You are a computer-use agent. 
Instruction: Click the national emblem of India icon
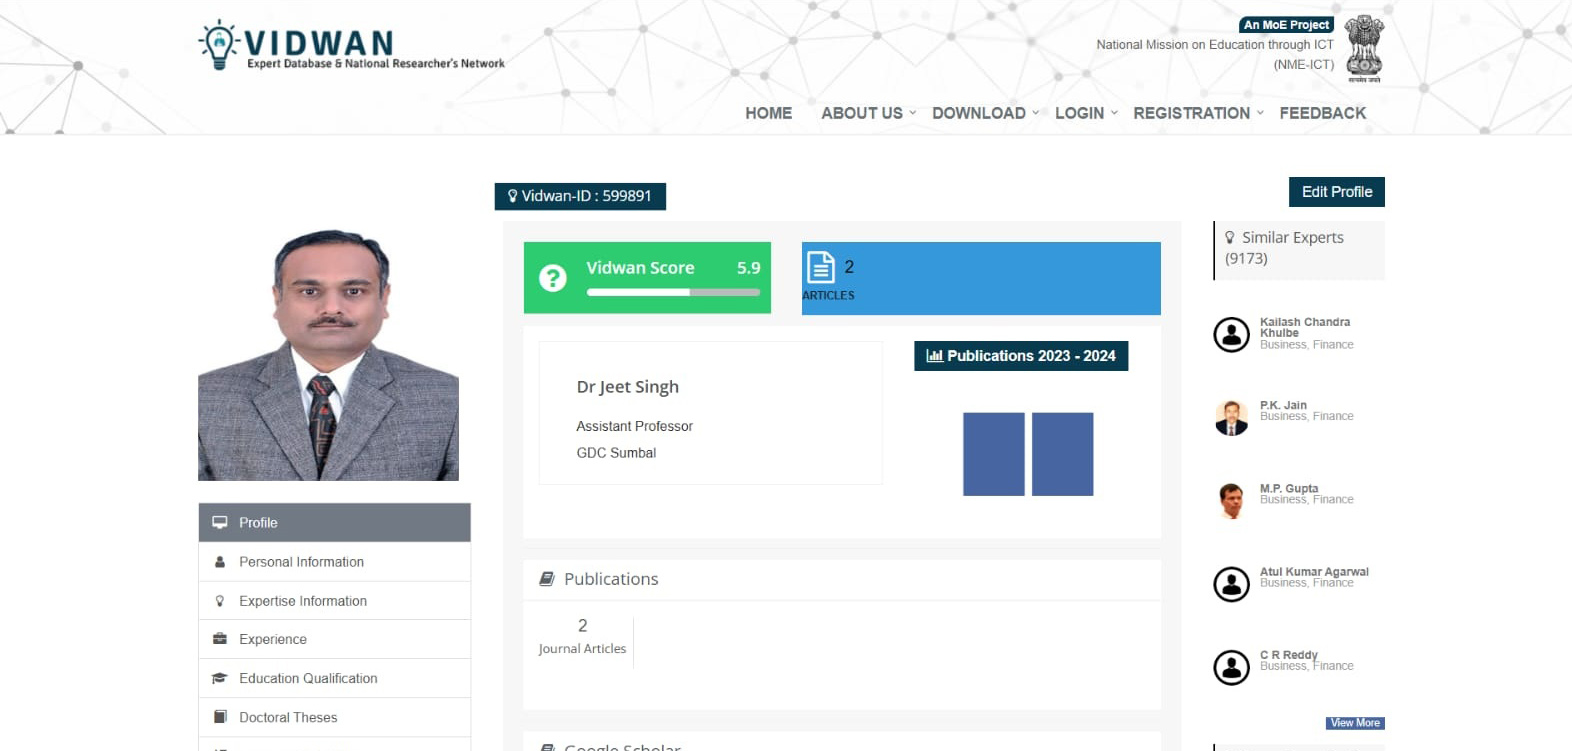[x=1364, y=48]
